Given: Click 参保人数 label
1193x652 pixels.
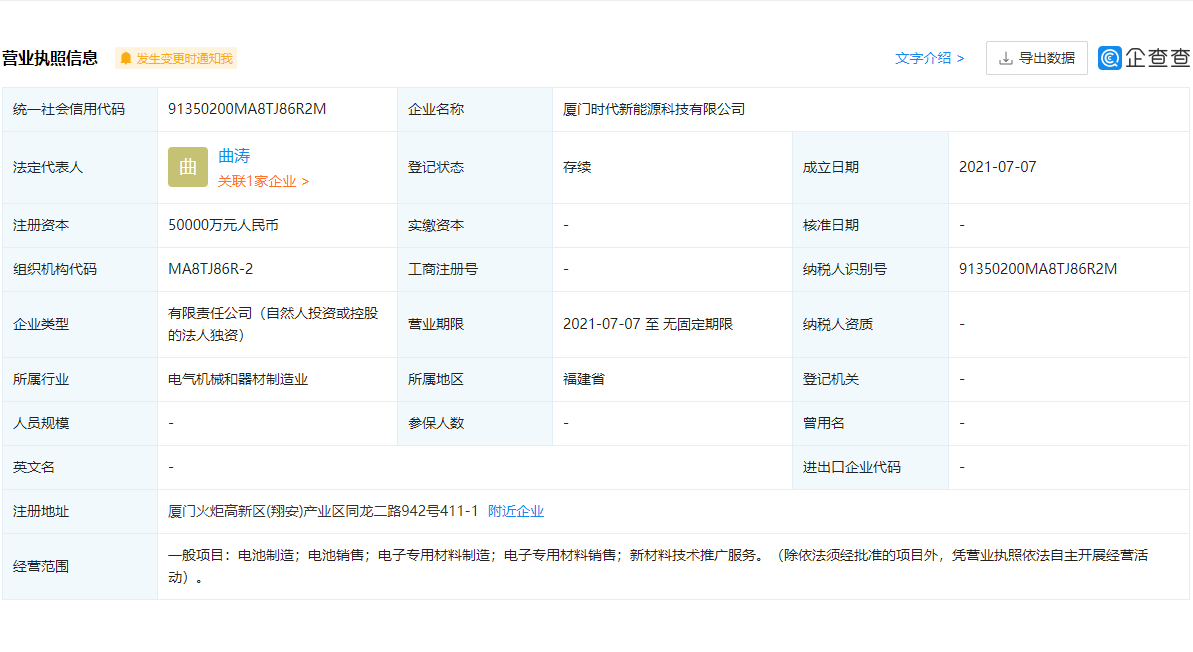Looking at the screenshot, I should [436, 423].
